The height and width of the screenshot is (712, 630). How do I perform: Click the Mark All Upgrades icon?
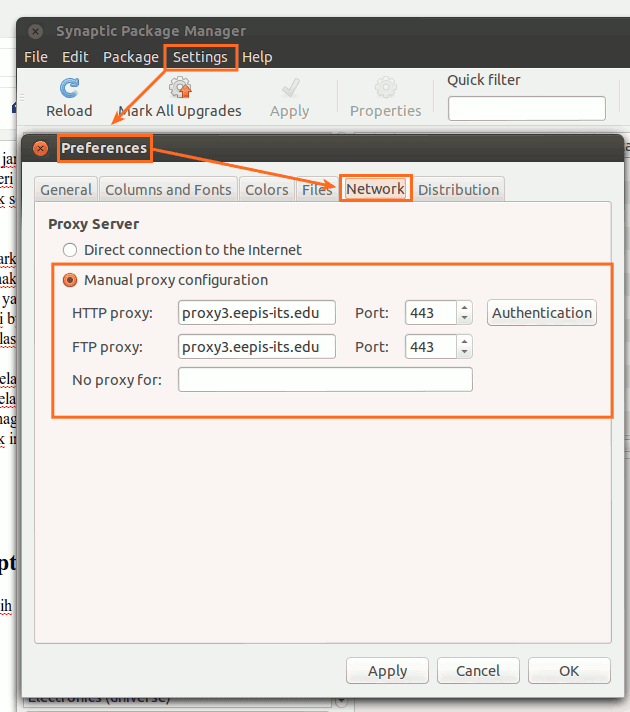(x=180, y=87)
